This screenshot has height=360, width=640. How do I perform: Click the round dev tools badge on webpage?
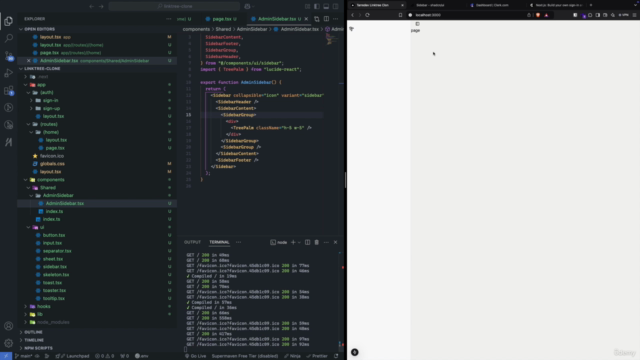point(355,352)
